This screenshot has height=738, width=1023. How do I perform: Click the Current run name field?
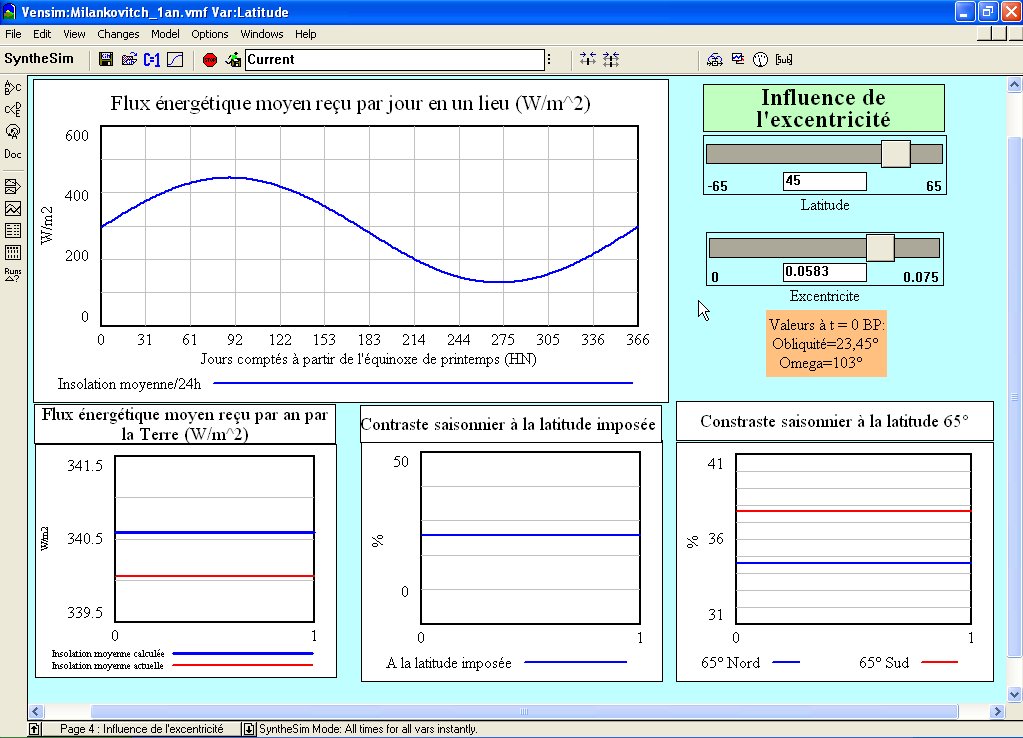(394, 60)
